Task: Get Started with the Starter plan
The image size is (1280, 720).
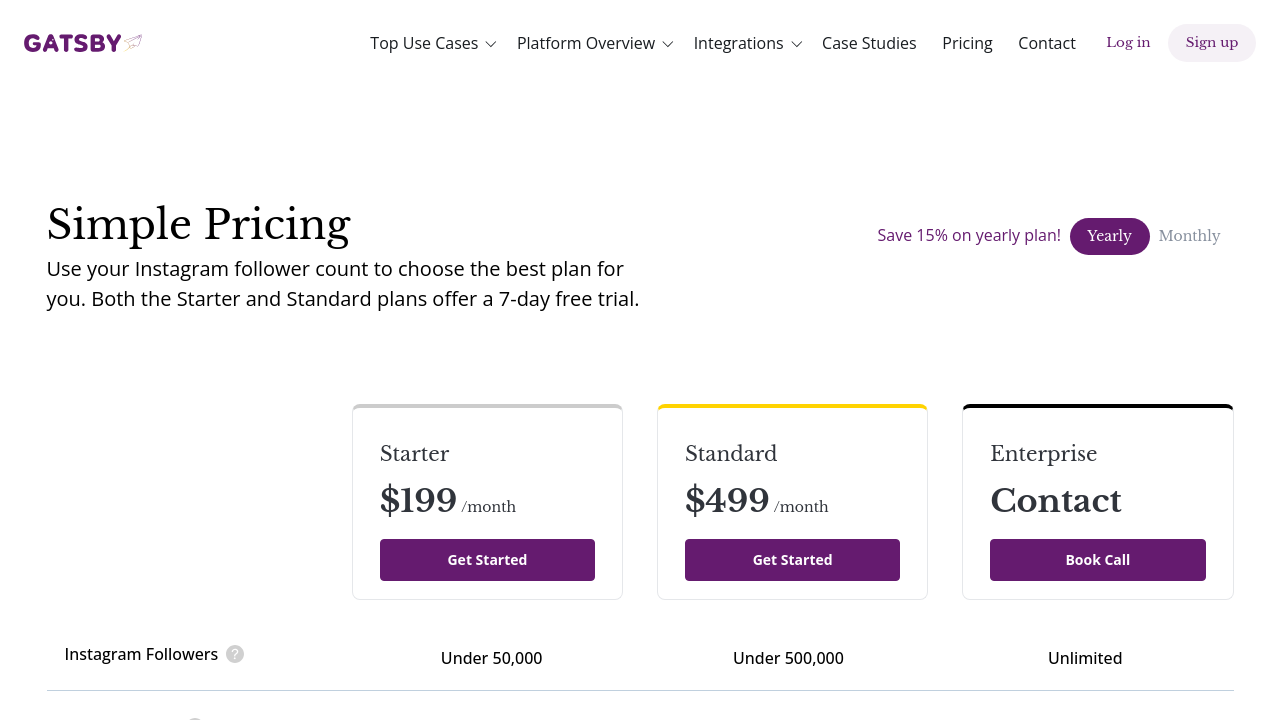Action: coord(487,560)
